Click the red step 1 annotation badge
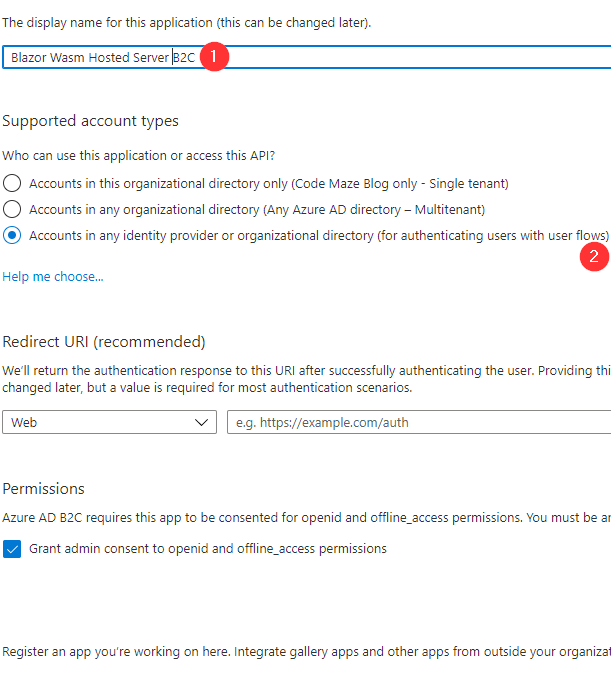The width and height of the screenshot is (611, 675). (214, 57)
